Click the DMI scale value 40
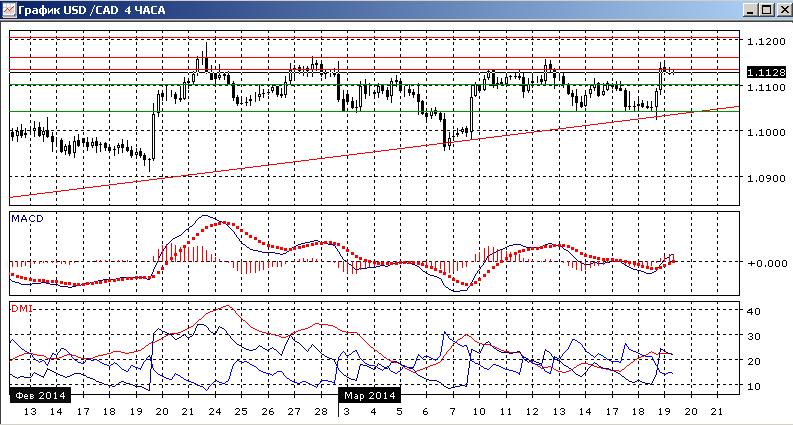Viewport: 793px width, 425px height. click(x=755, y=312)
